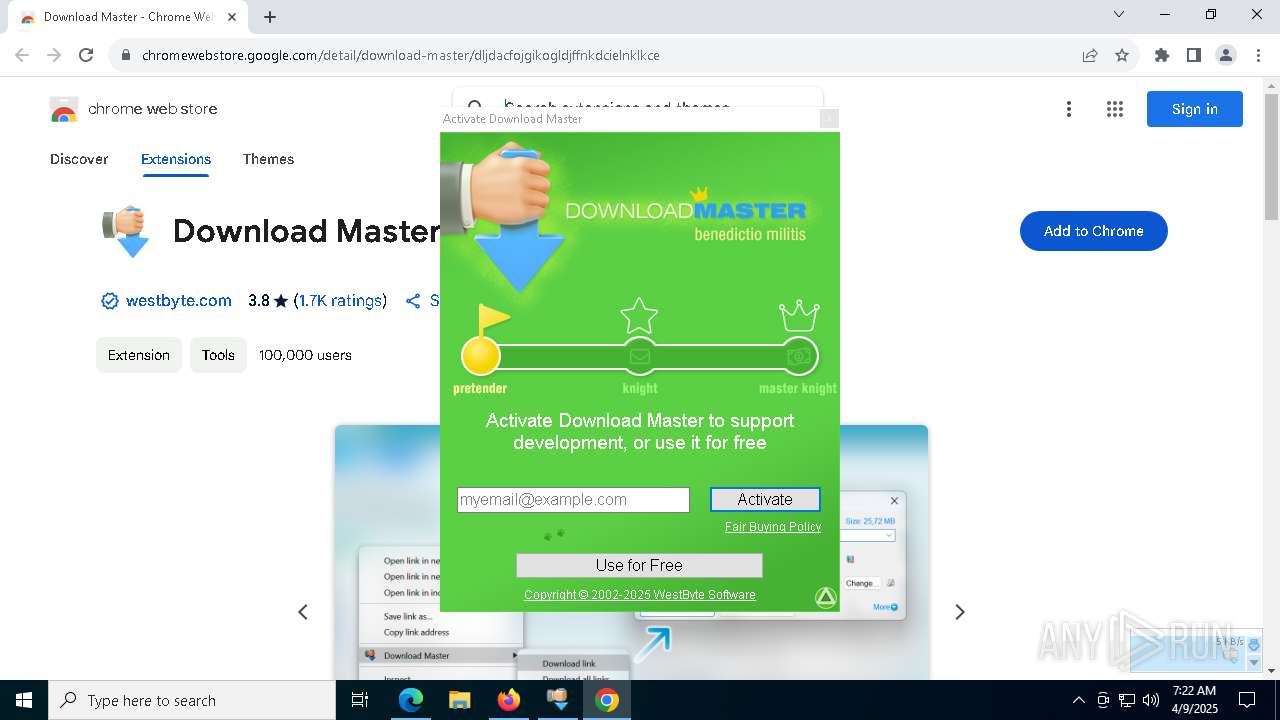Image resolution: width=1280 pixels, height=720 pixels.
Task: Open File Explorer from taskbar
Action: [x=459, y=700]
